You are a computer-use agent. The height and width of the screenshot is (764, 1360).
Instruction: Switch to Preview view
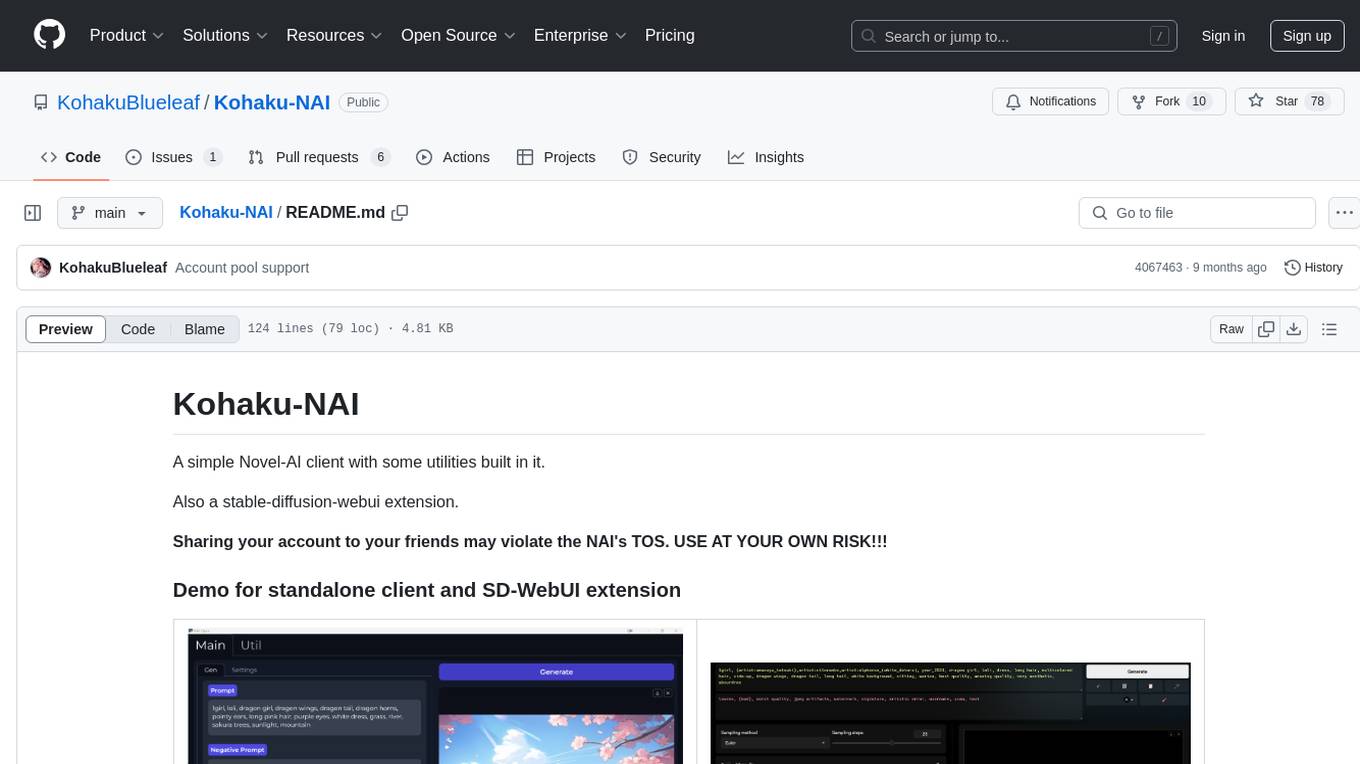(x=66, y=329)
